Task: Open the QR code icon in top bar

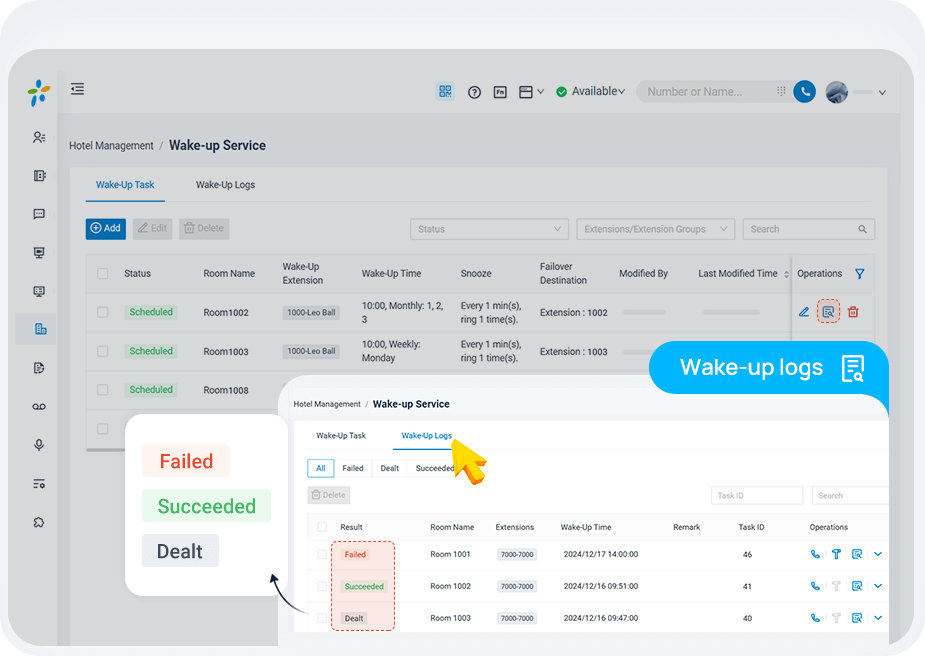Action: coord(446,91)
